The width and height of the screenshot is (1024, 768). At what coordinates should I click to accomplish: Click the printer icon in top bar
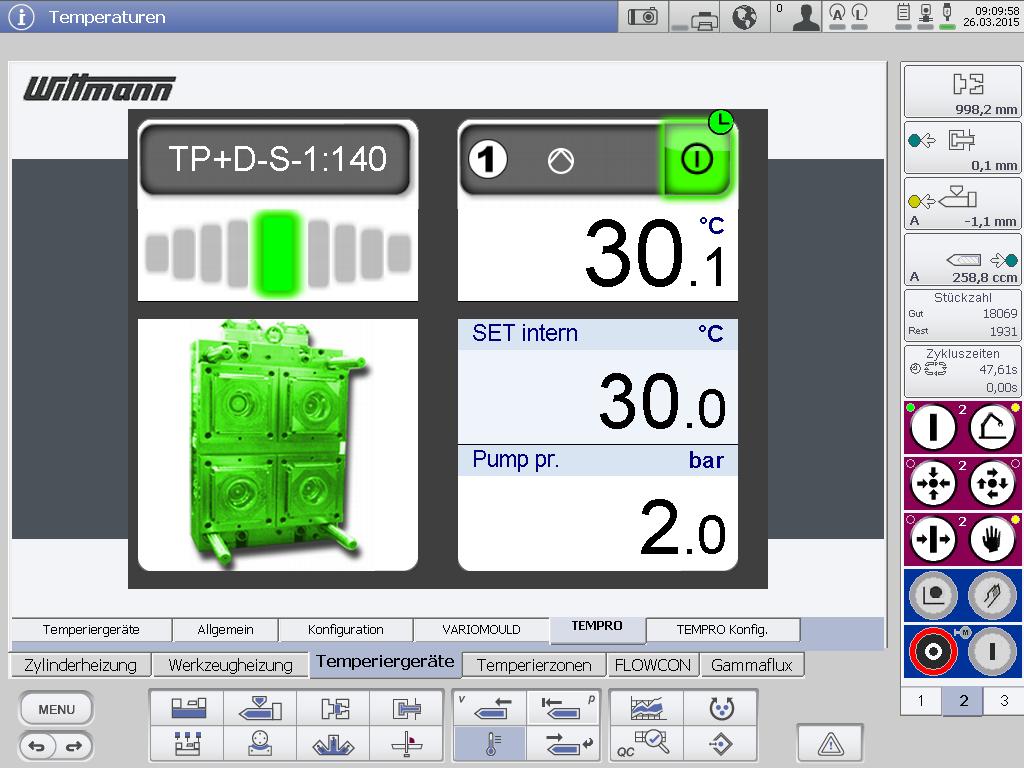[696, 16]
